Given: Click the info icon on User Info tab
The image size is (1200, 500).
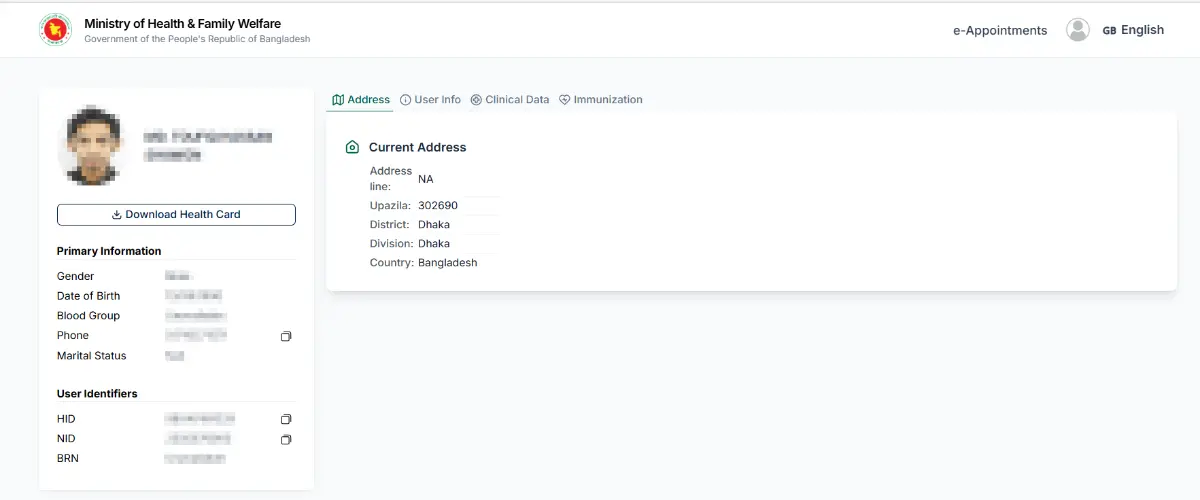Looking at the screenshot, I should coord(405,100).
